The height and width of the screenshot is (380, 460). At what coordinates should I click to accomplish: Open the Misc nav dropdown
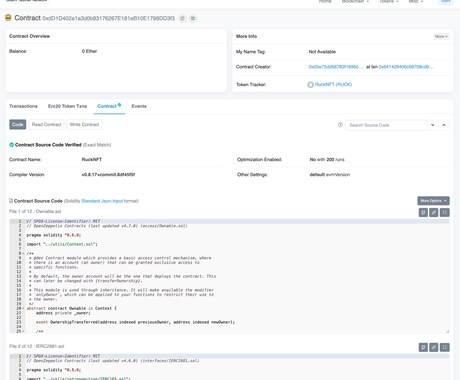(x=416, y=2)
